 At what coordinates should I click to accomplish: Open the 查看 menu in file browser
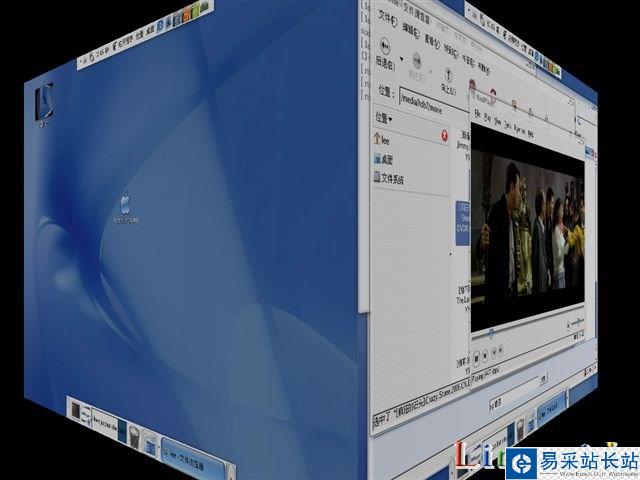click(x=431, y=41)
